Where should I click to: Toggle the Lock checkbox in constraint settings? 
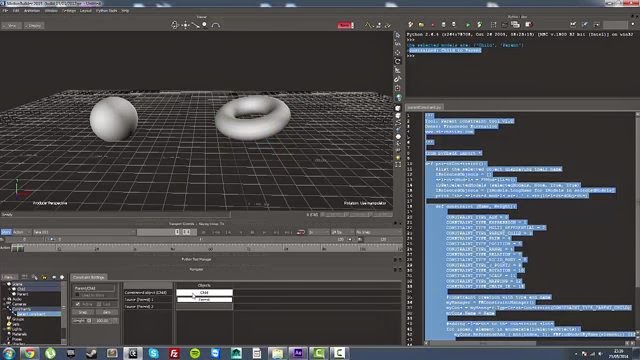(99, 304)
